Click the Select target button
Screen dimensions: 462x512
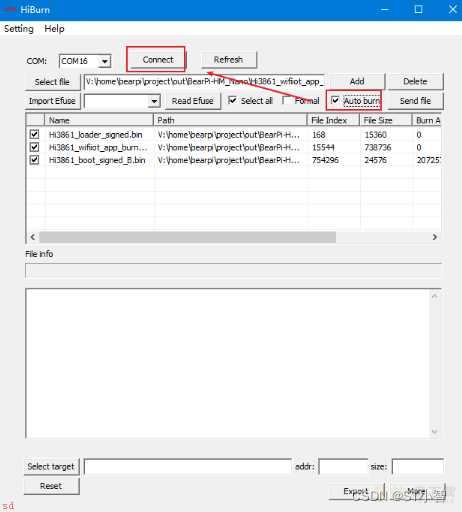click(51, 466)
